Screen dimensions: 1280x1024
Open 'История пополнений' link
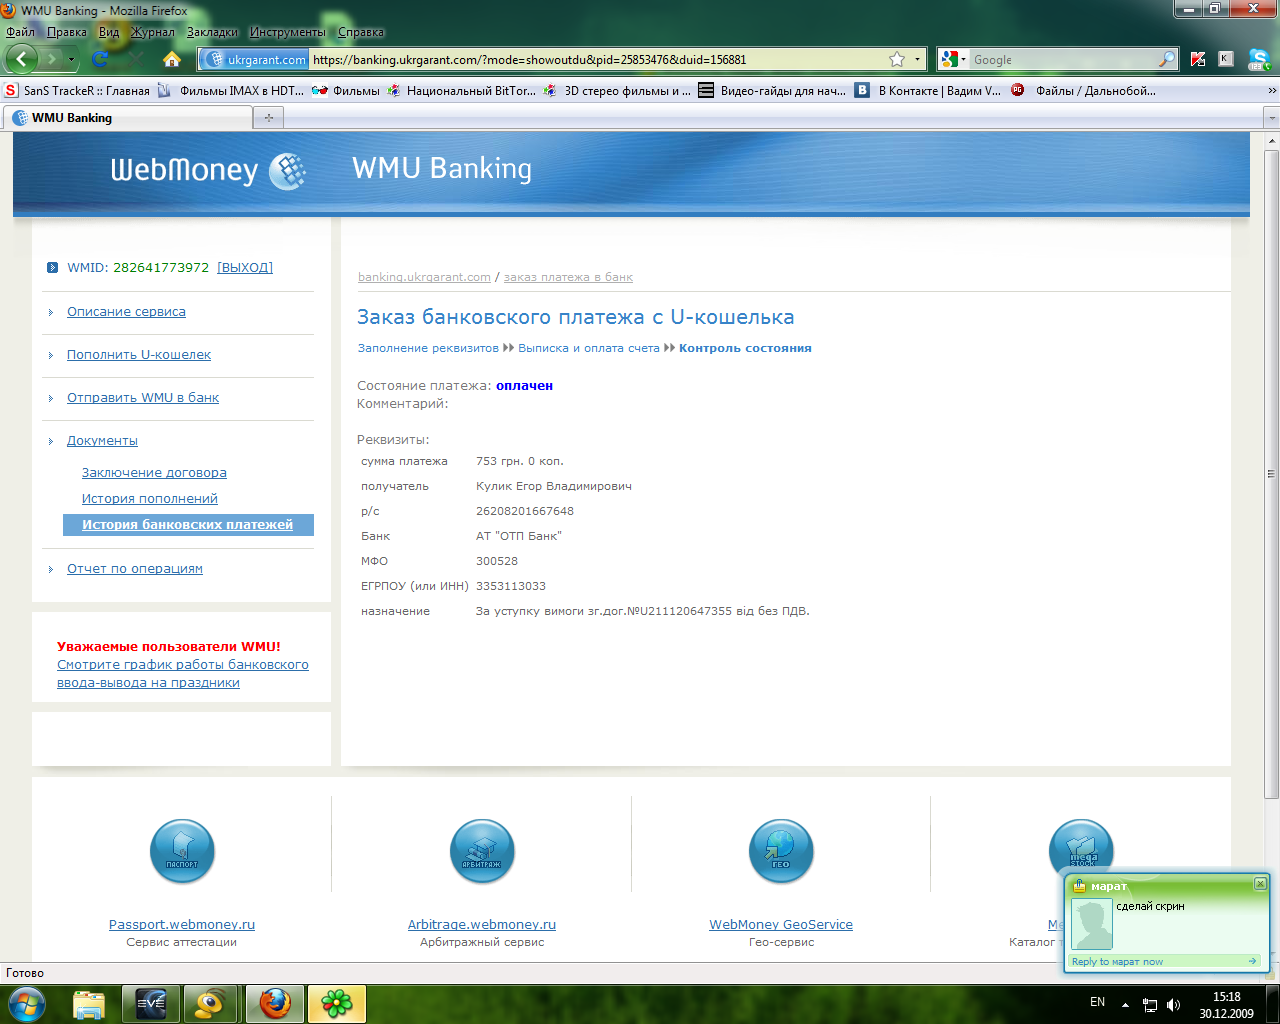[x=150, y=499]
